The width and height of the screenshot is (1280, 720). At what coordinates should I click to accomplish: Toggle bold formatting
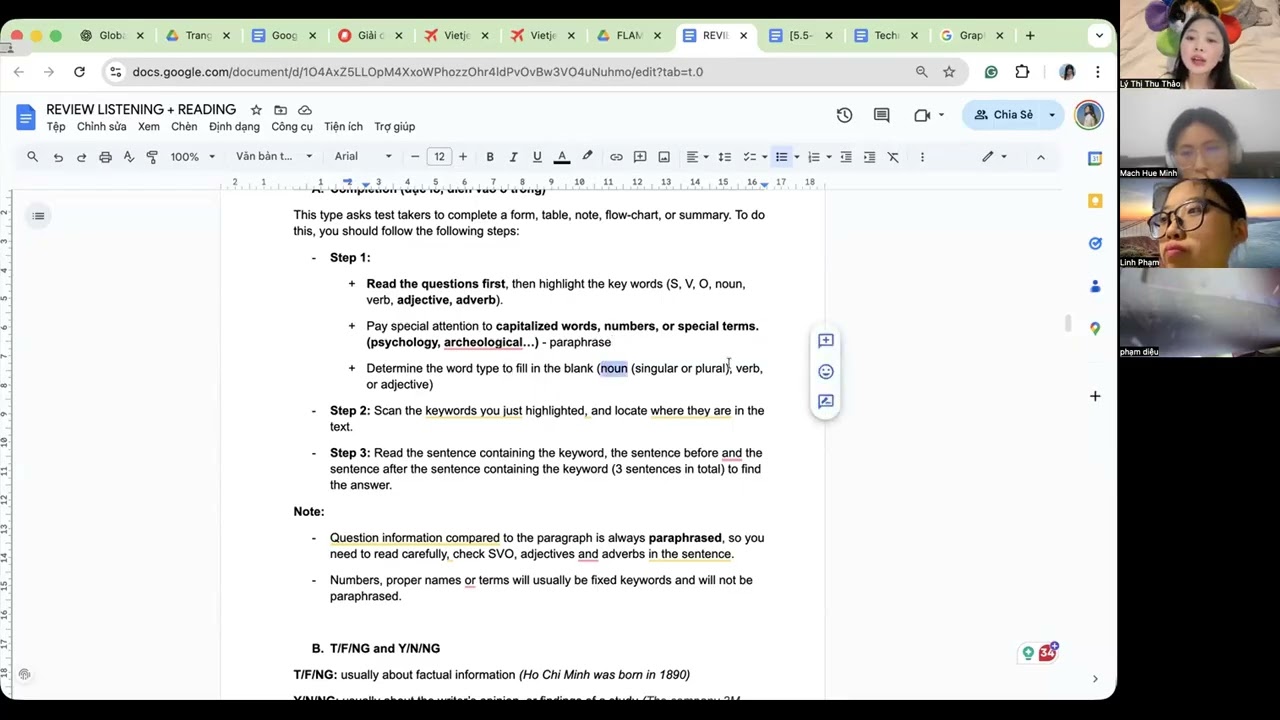(x=490, y=157)
